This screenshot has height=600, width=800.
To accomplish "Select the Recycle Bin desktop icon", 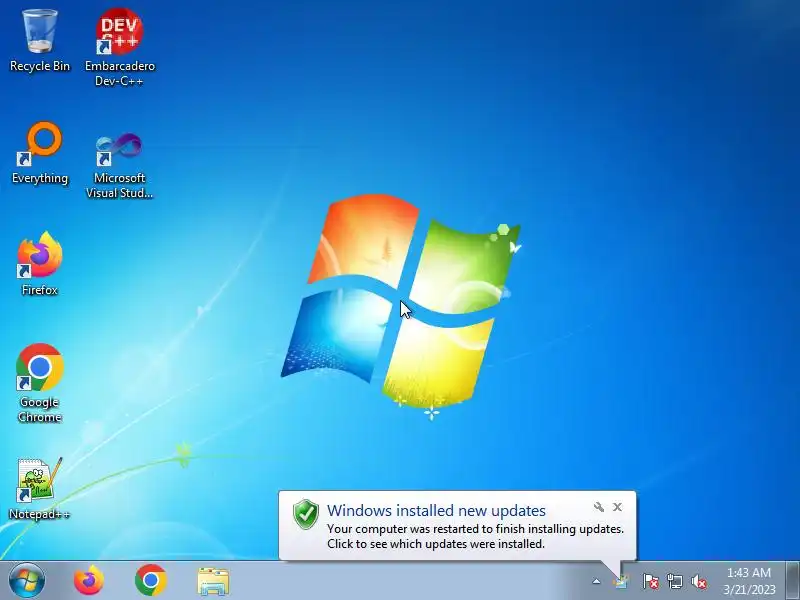I will coord(40,41).
